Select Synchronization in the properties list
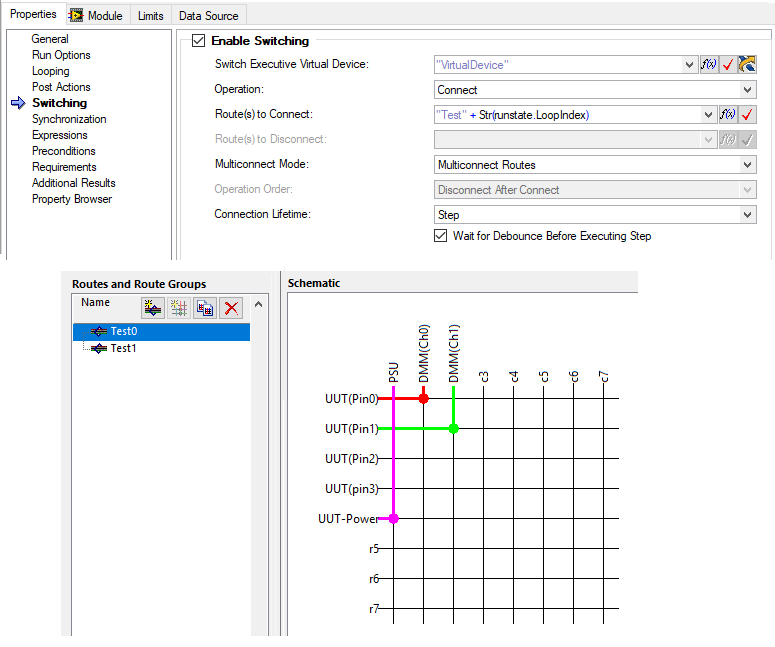 coord(69,119)
